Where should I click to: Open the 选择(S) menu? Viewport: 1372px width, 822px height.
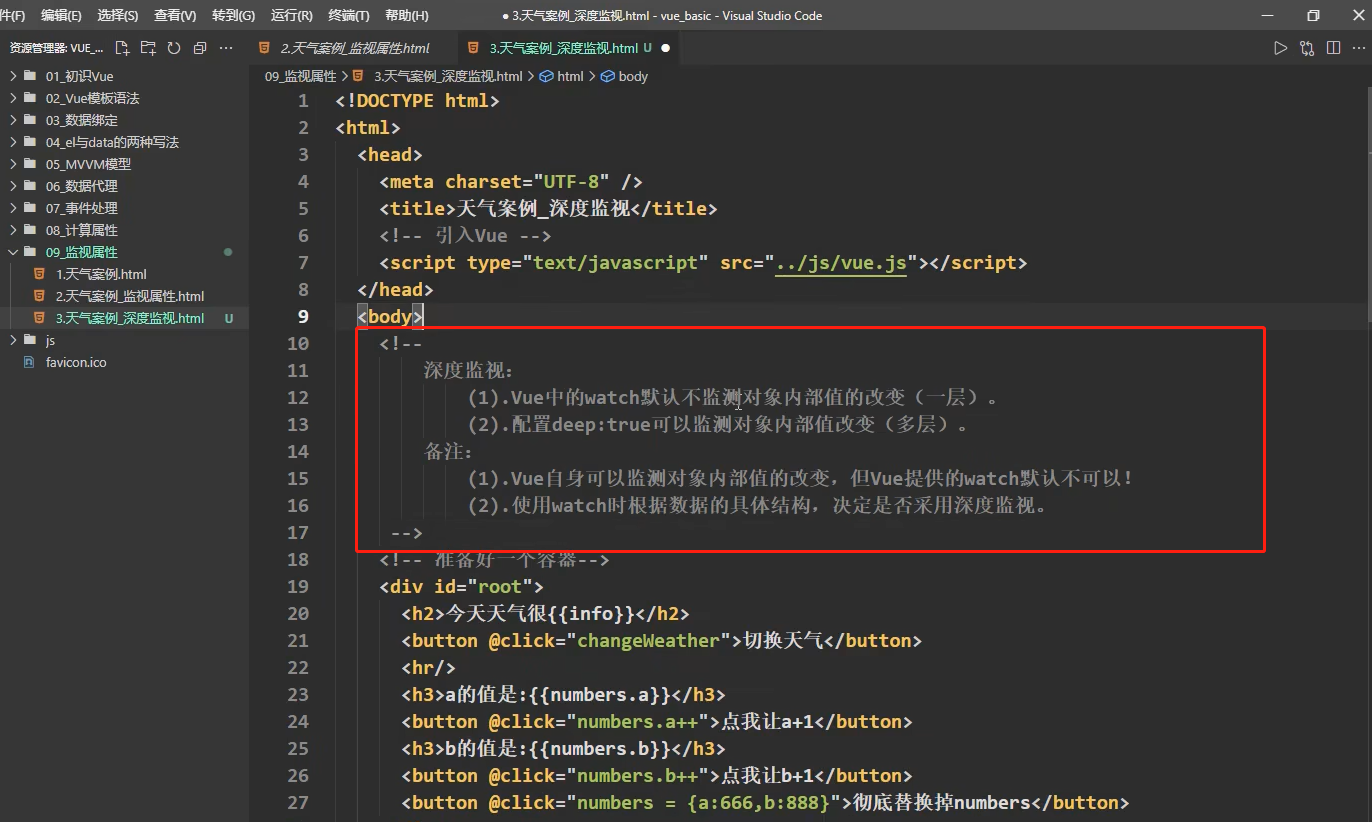118,16
